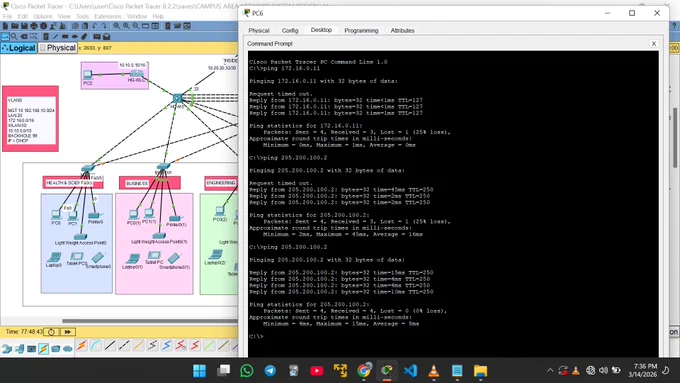Open the Options menu

coord(42,16)
